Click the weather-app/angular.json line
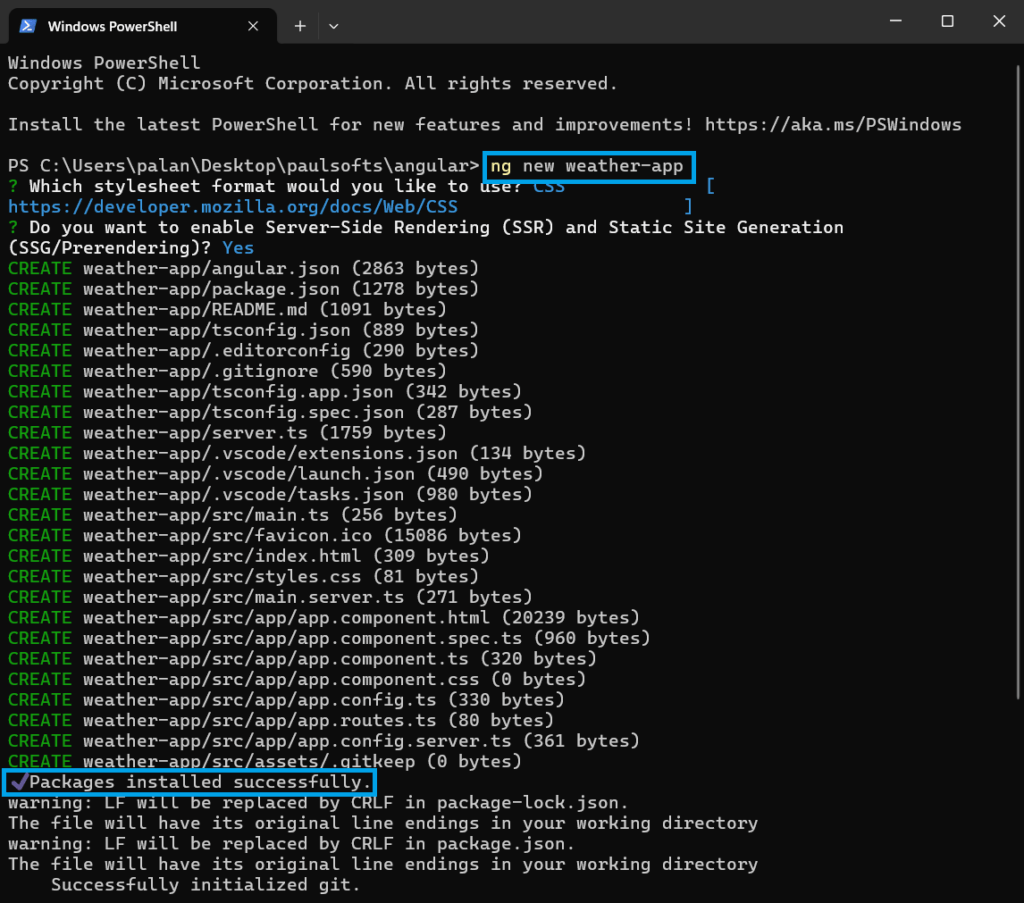Screen dimensions: 1024x903 click(243, 268)
